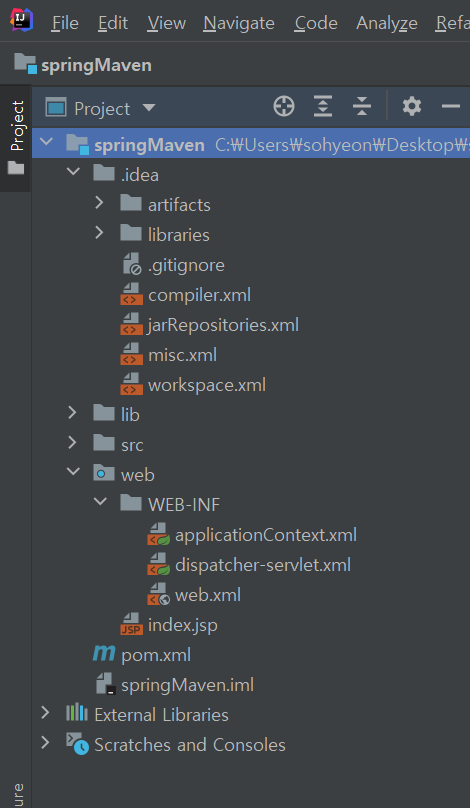Toggle the vertical Project tool window tab
Viewport: 470px width, 808px height.
point(15,138)
